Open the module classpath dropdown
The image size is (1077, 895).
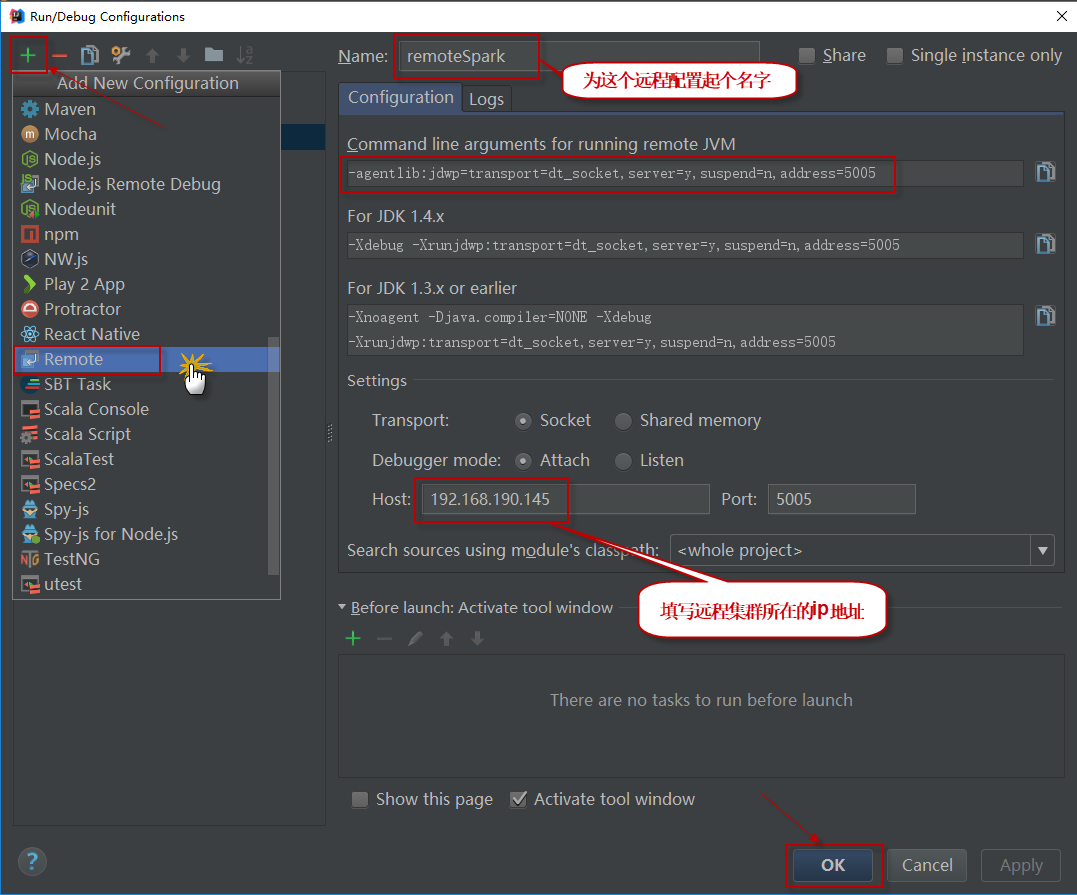(1043, 550)
